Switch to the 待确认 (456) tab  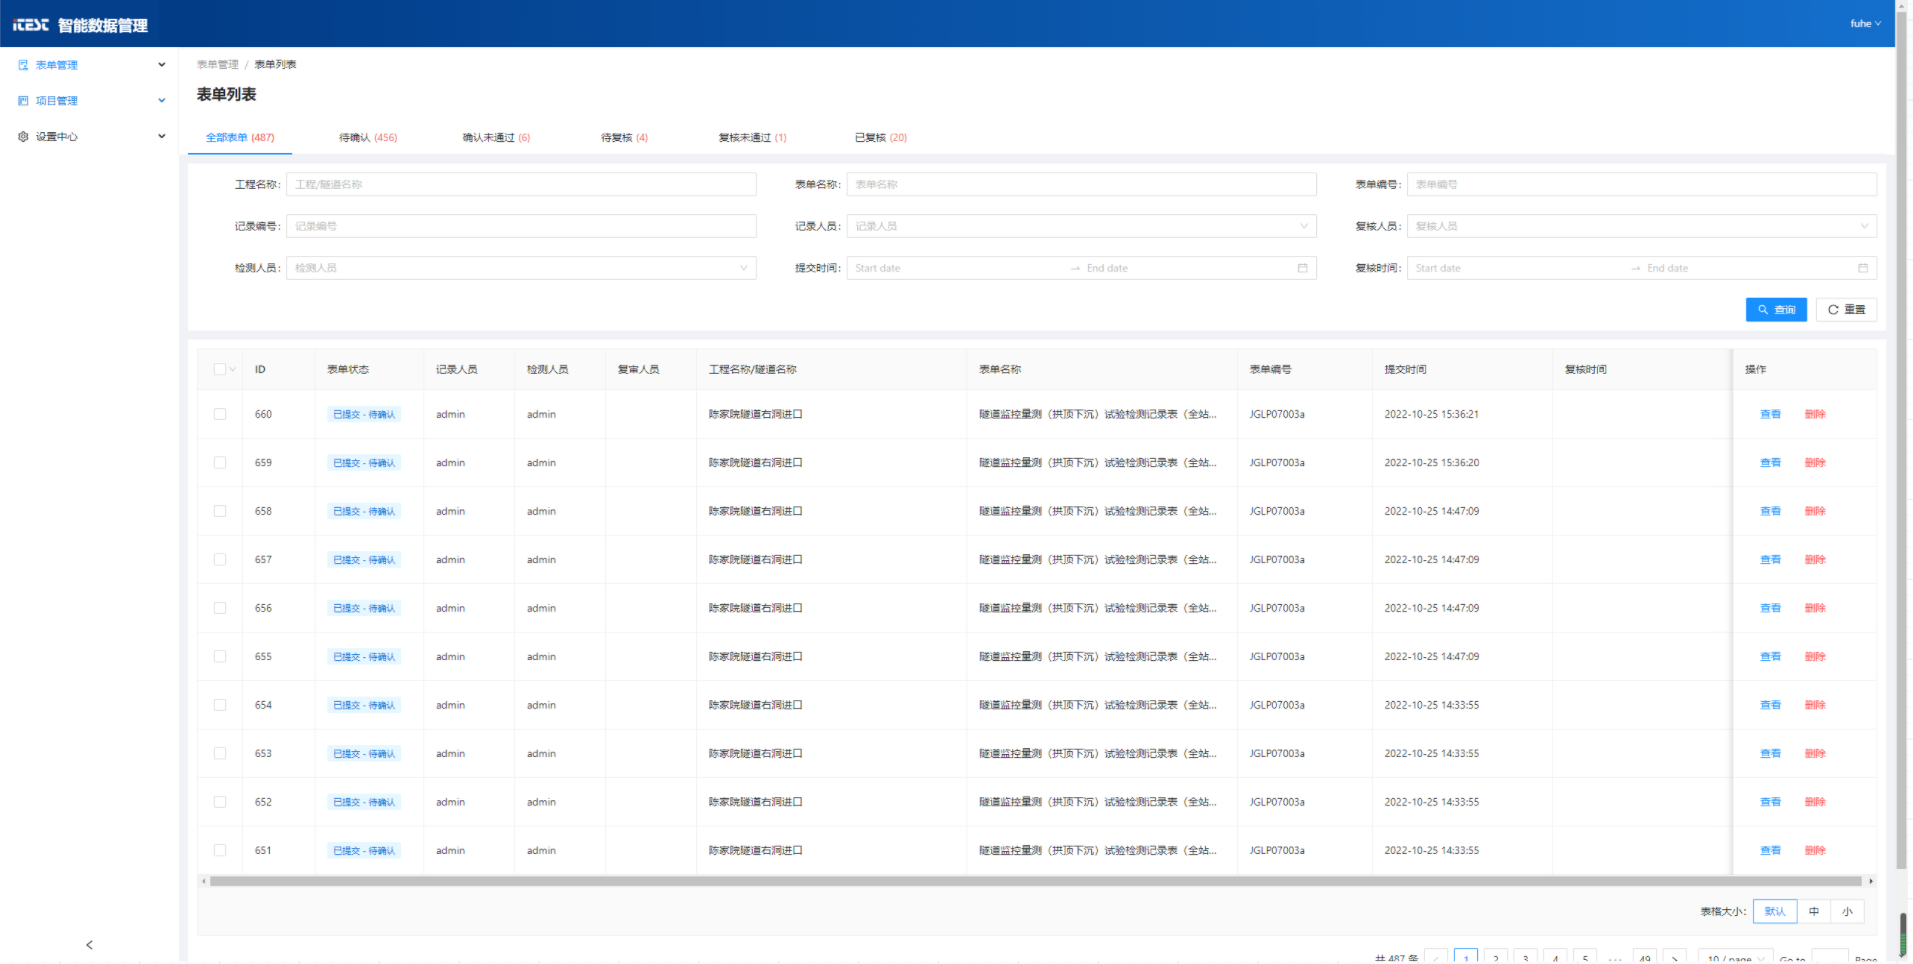368,138
